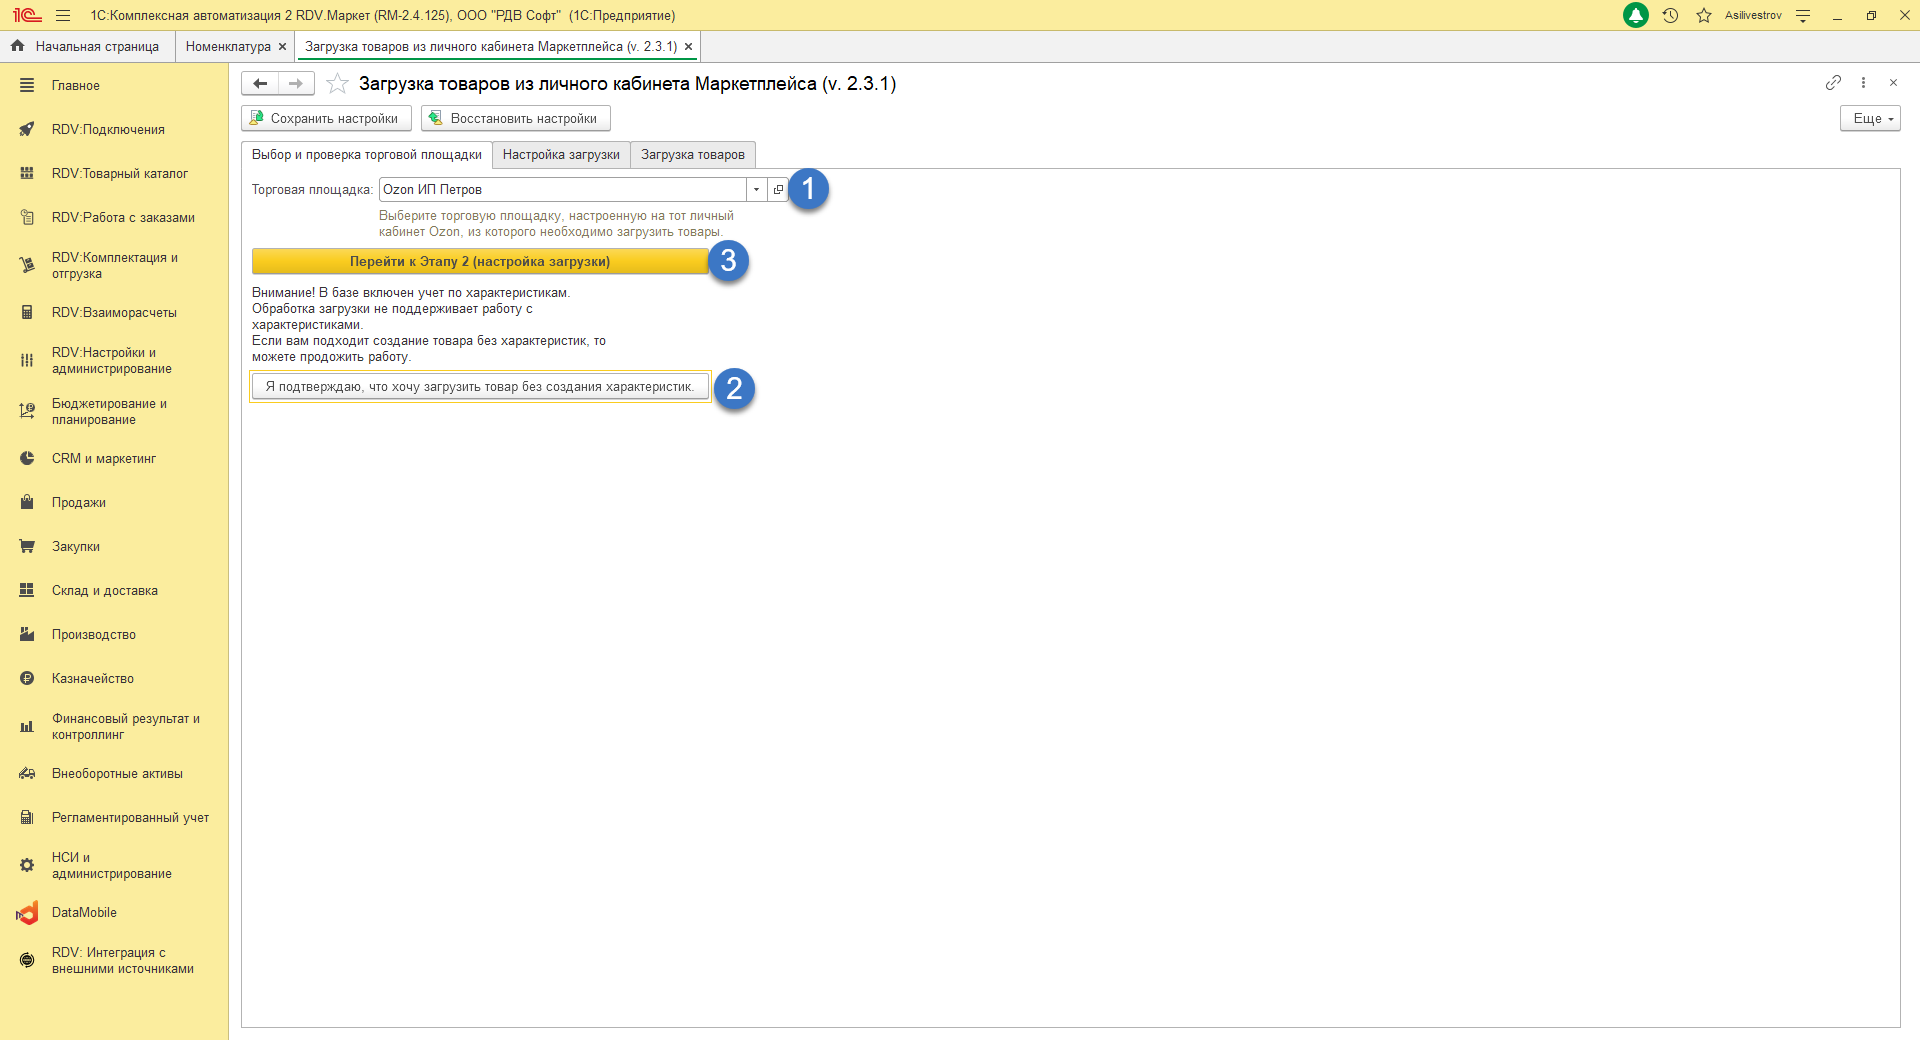This screenshot has width=1920, height=1040.
Task: Switch to Выбор и проверка торговой площадки tab
Action: [x=366, y=155]
